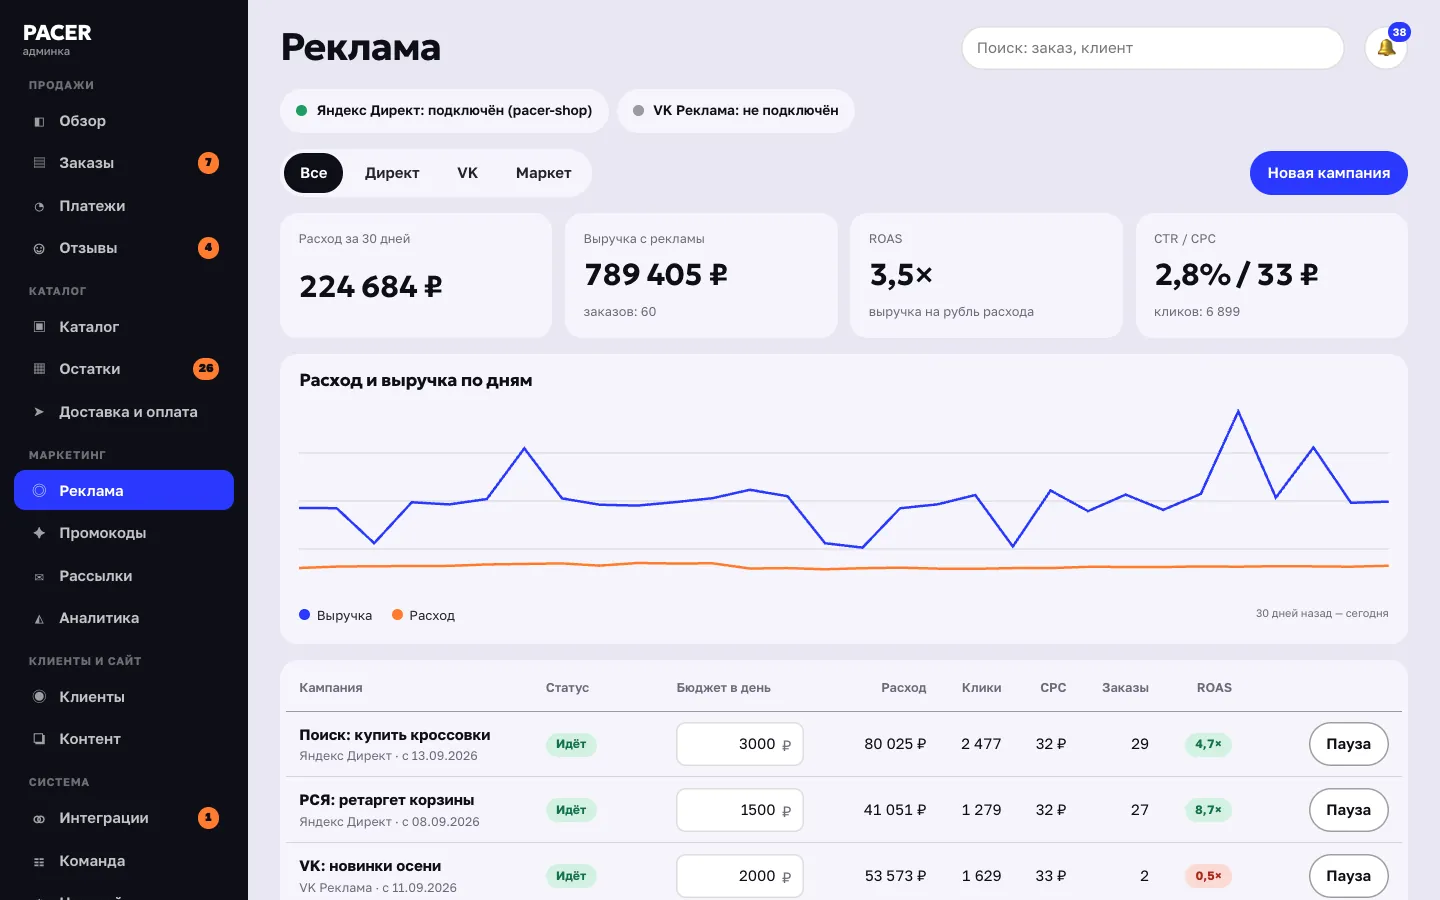Click the Команда sidebar icon
Viewport: 1440px width, 900px height.
tap(39, 861)
